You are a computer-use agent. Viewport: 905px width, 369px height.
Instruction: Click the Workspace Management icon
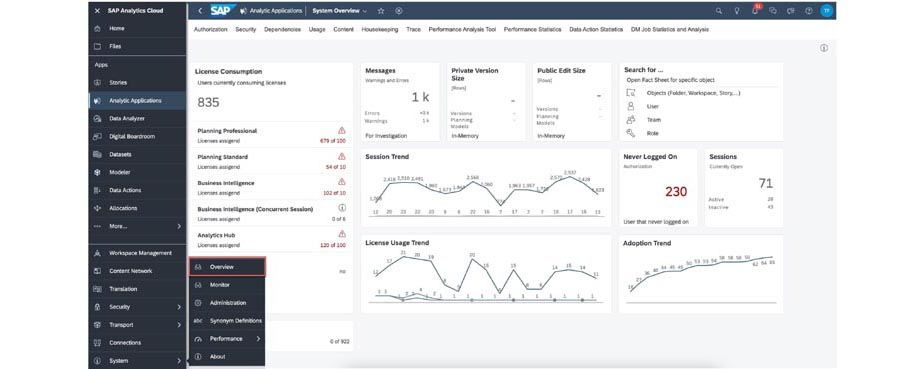pyautogui.click(x=97, y=253)
